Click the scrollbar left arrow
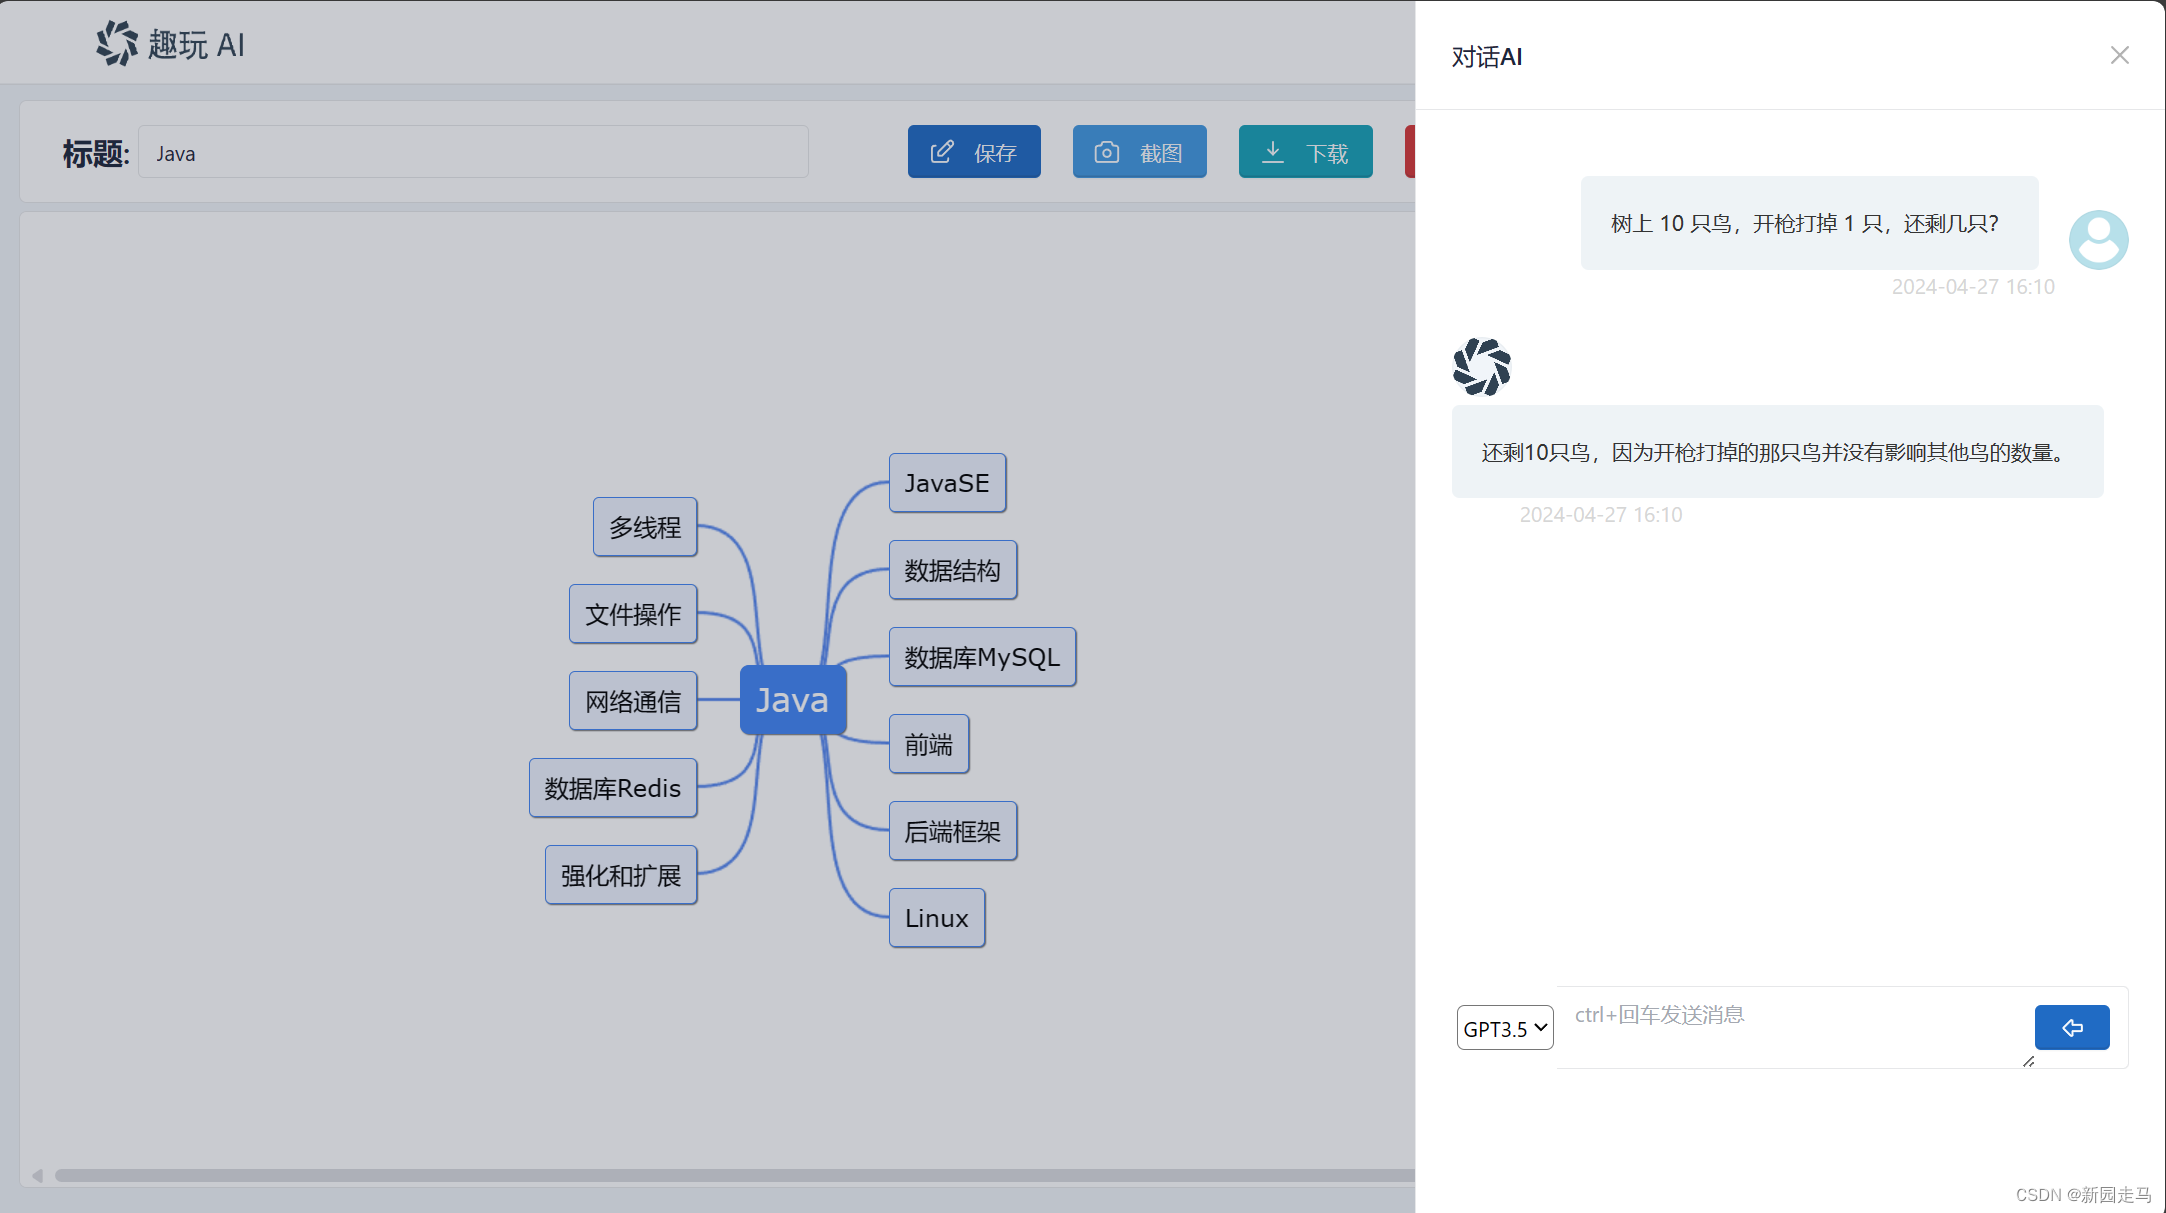 [x=37, y=1175]
